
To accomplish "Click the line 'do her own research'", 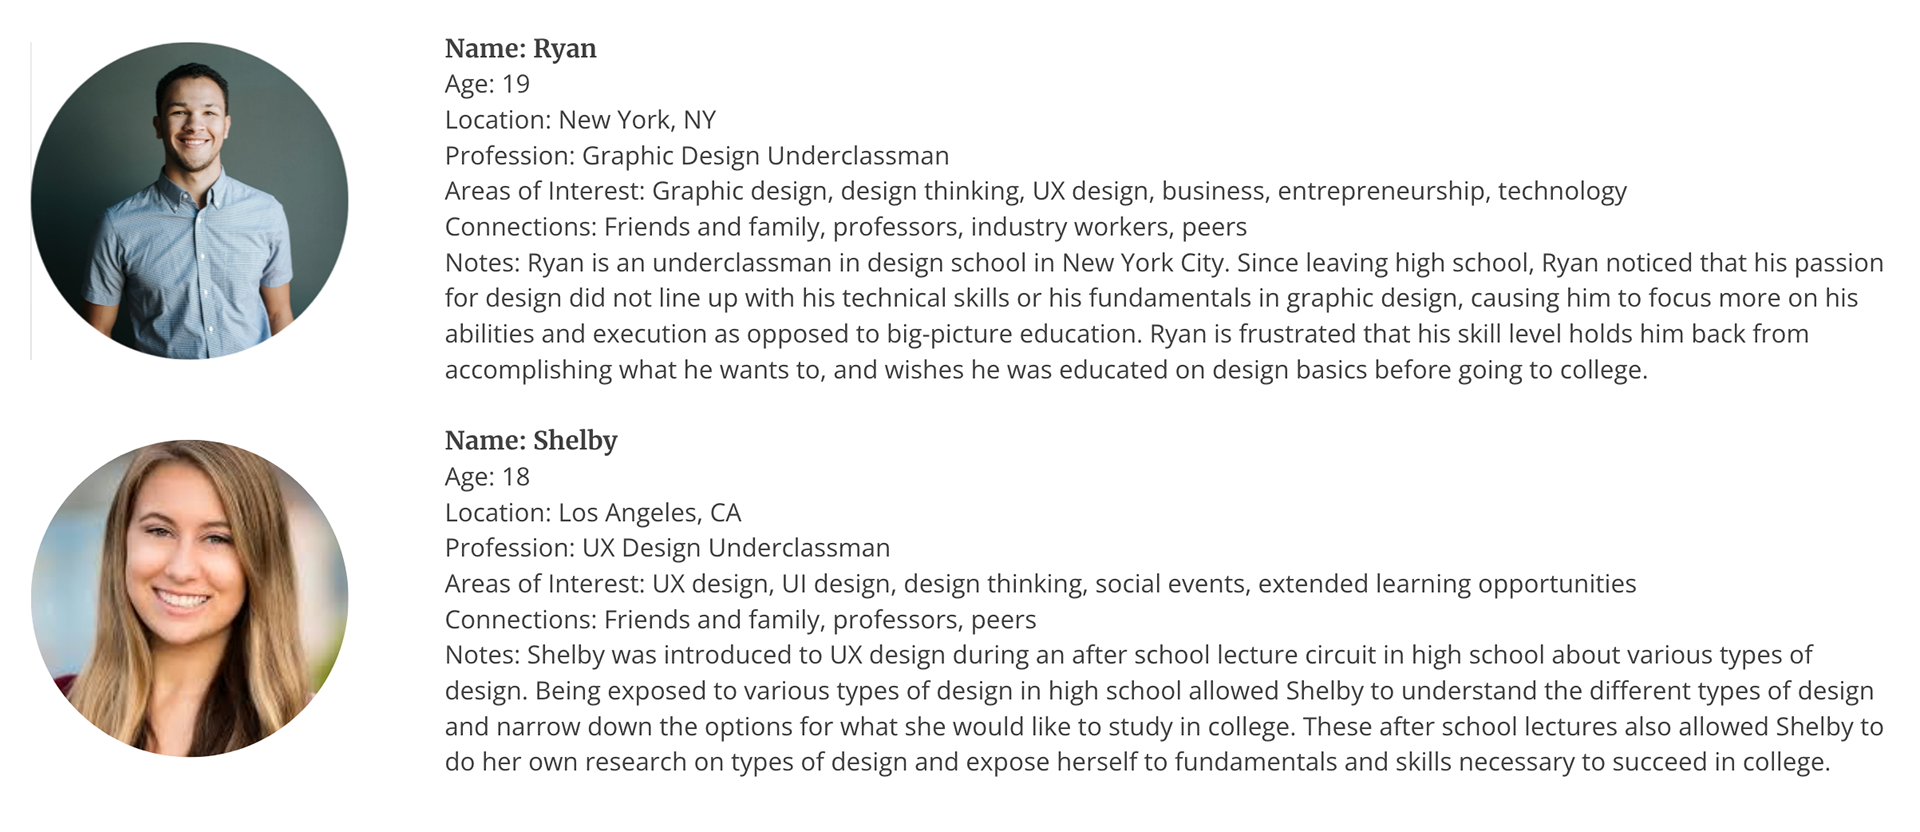I will (1137, 762).
